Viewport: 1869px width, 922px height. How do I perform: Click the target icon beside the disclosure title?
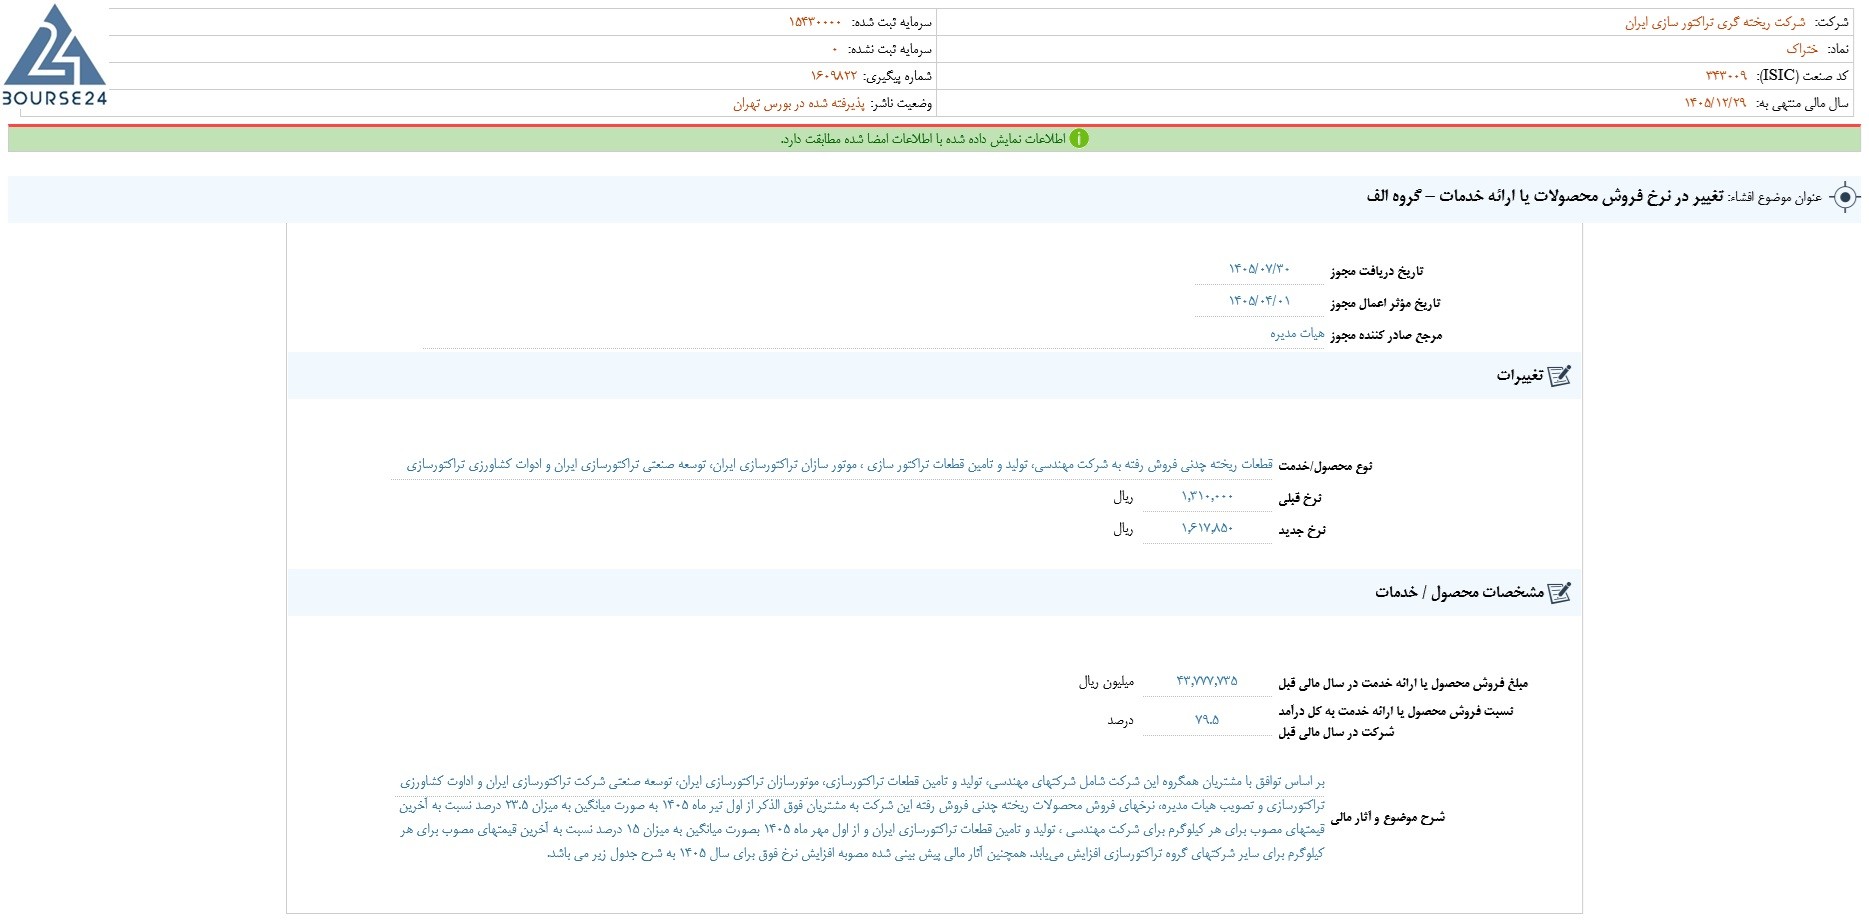pos(1845,197)
